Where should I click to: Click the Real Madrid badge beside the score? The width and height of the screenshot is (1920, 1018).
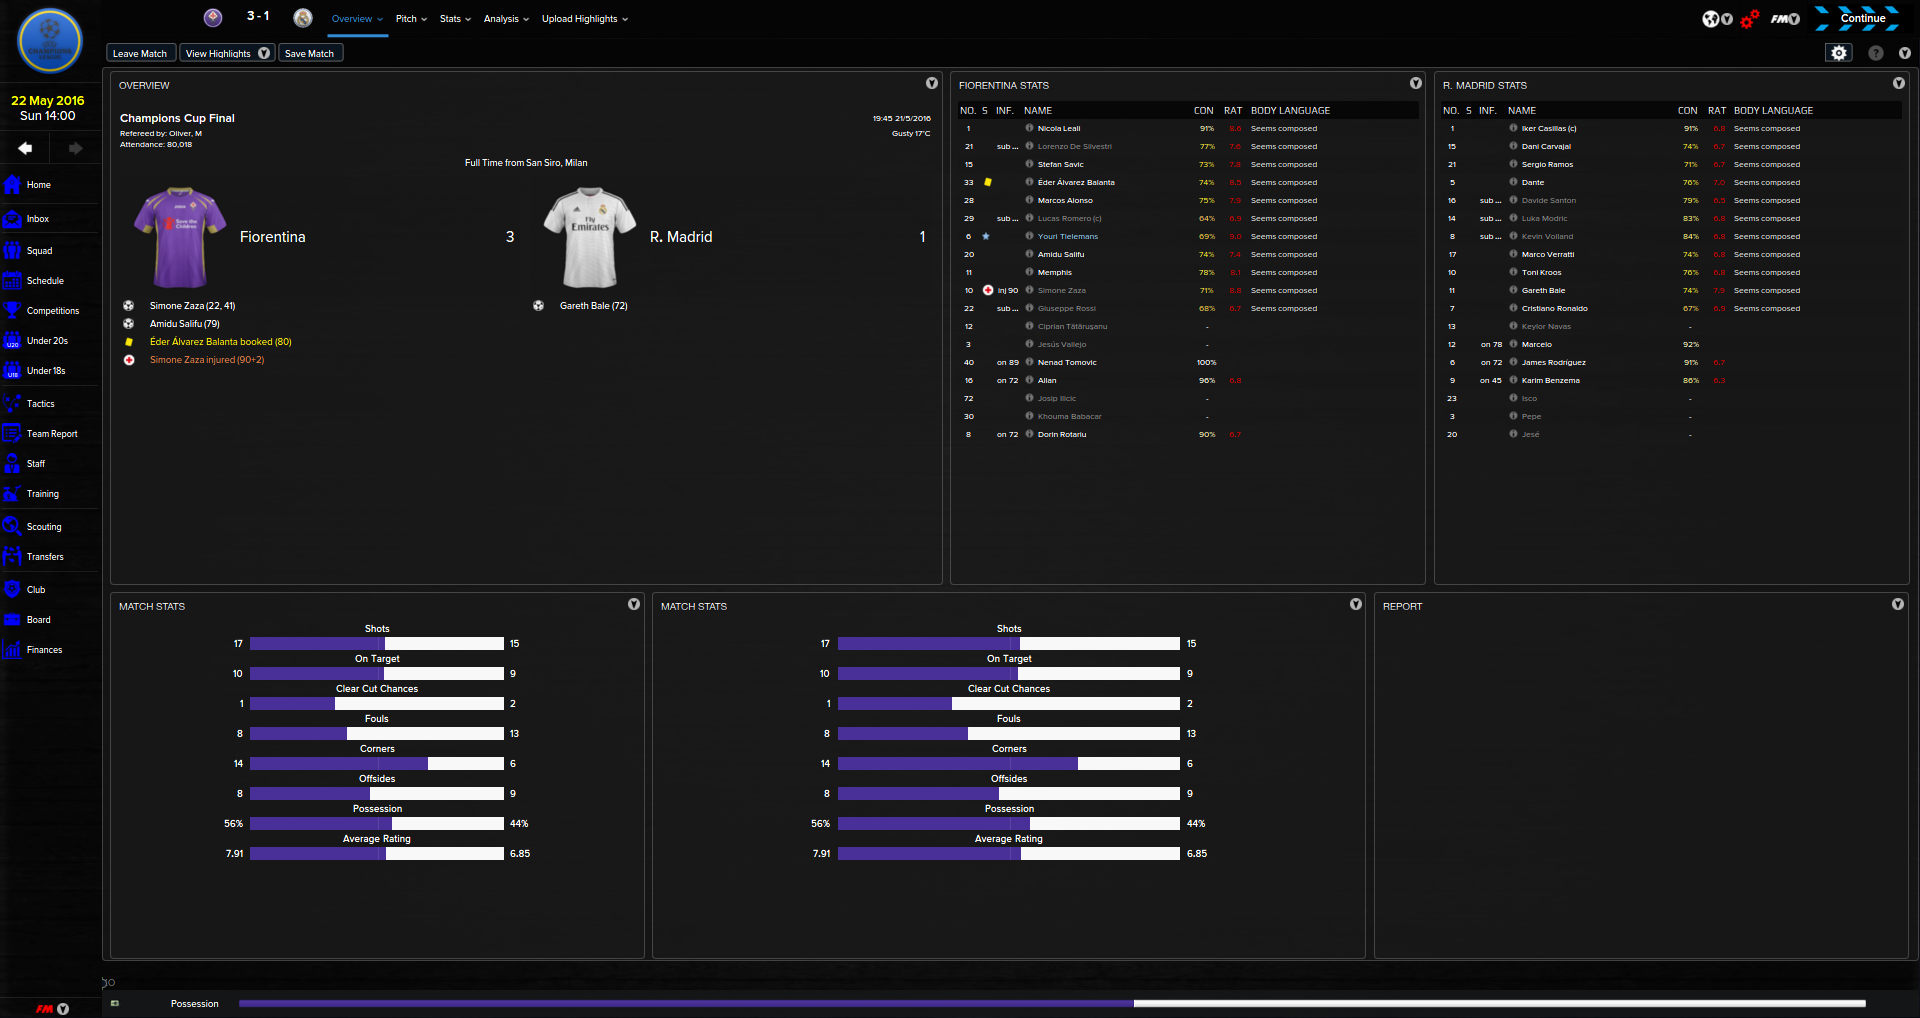click(x=303, y=17)
